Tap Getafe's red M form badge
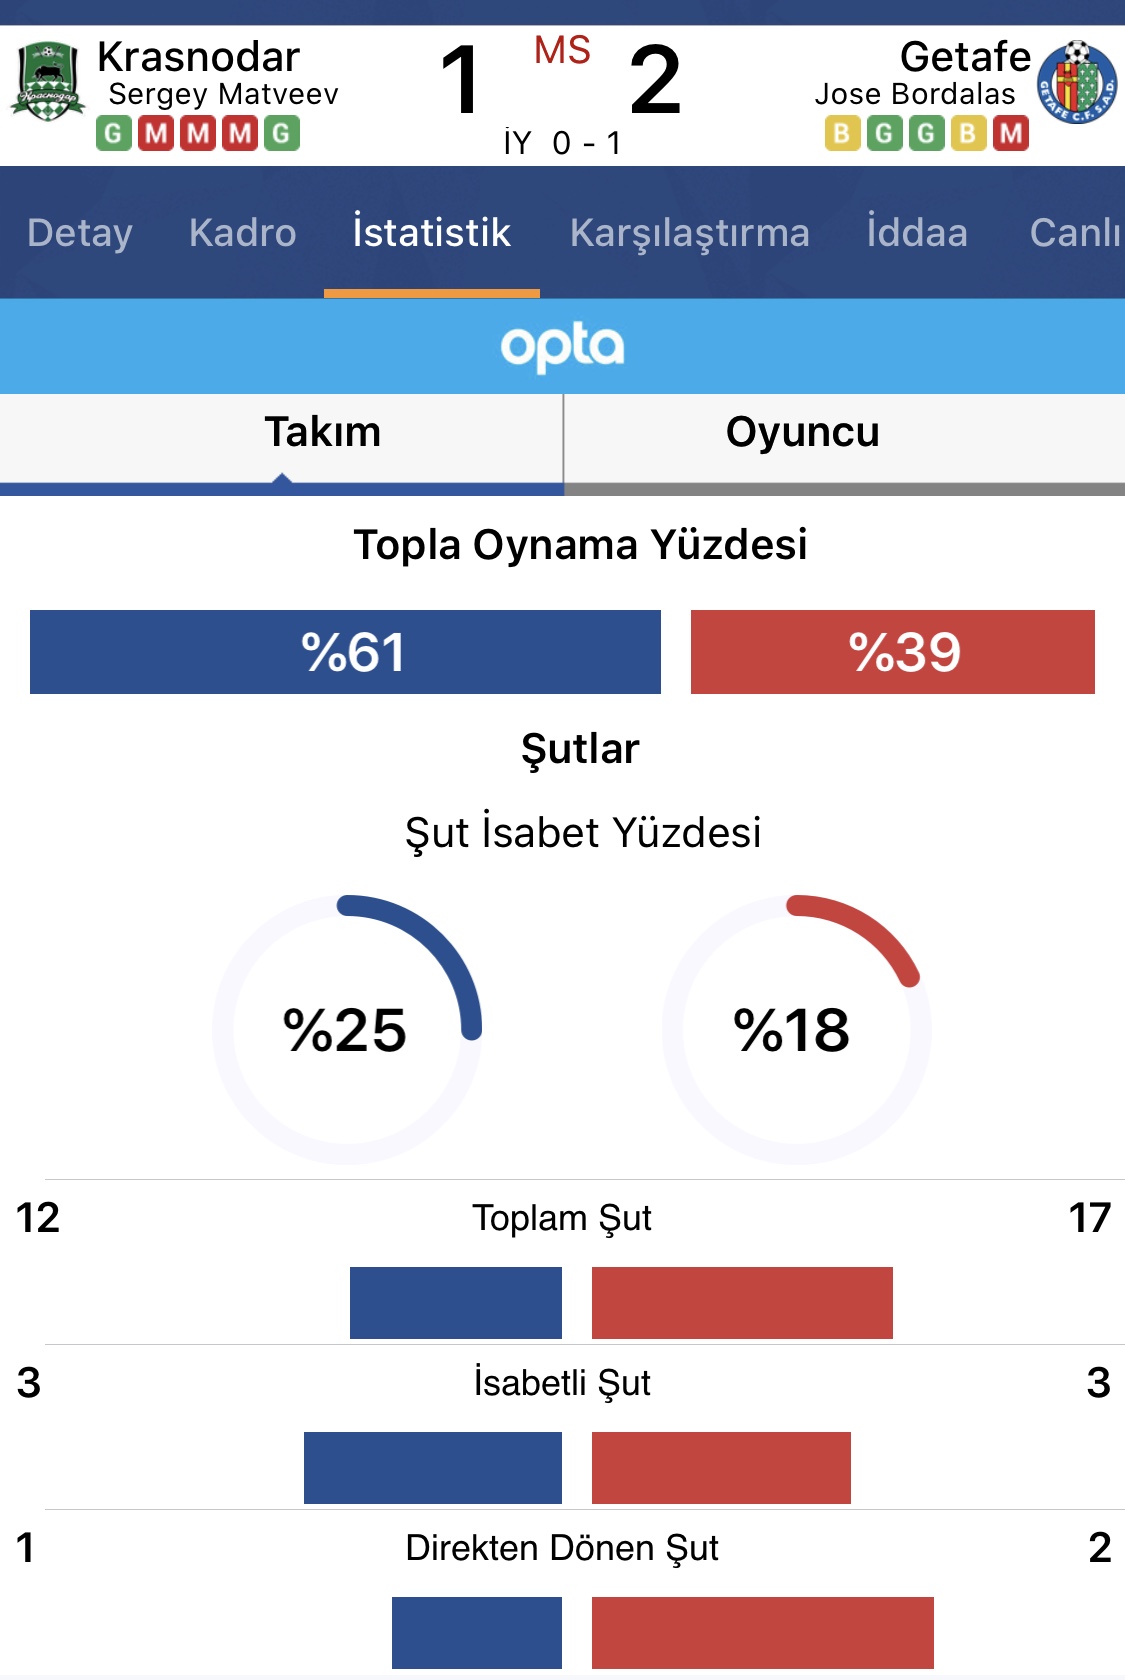This screenshot has width=1125, height=1680. (x=1011, y=133)
